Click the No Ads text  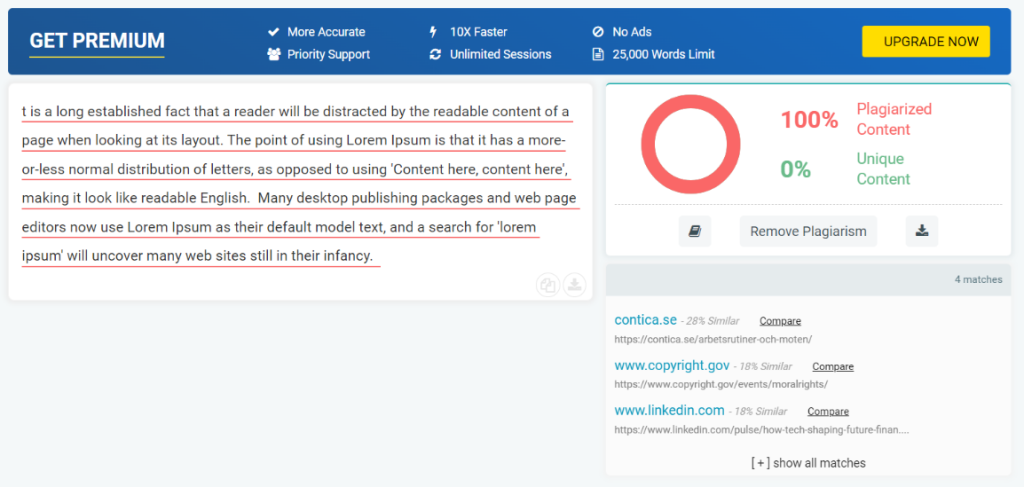click(632, 32)
